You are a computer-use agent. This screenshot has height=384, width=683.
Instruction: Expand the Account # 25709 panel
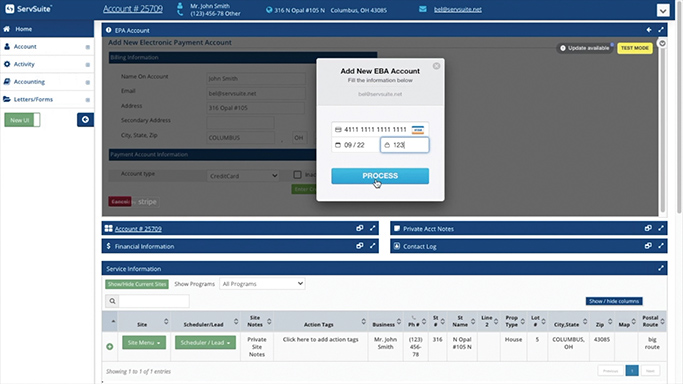(372, 228)
